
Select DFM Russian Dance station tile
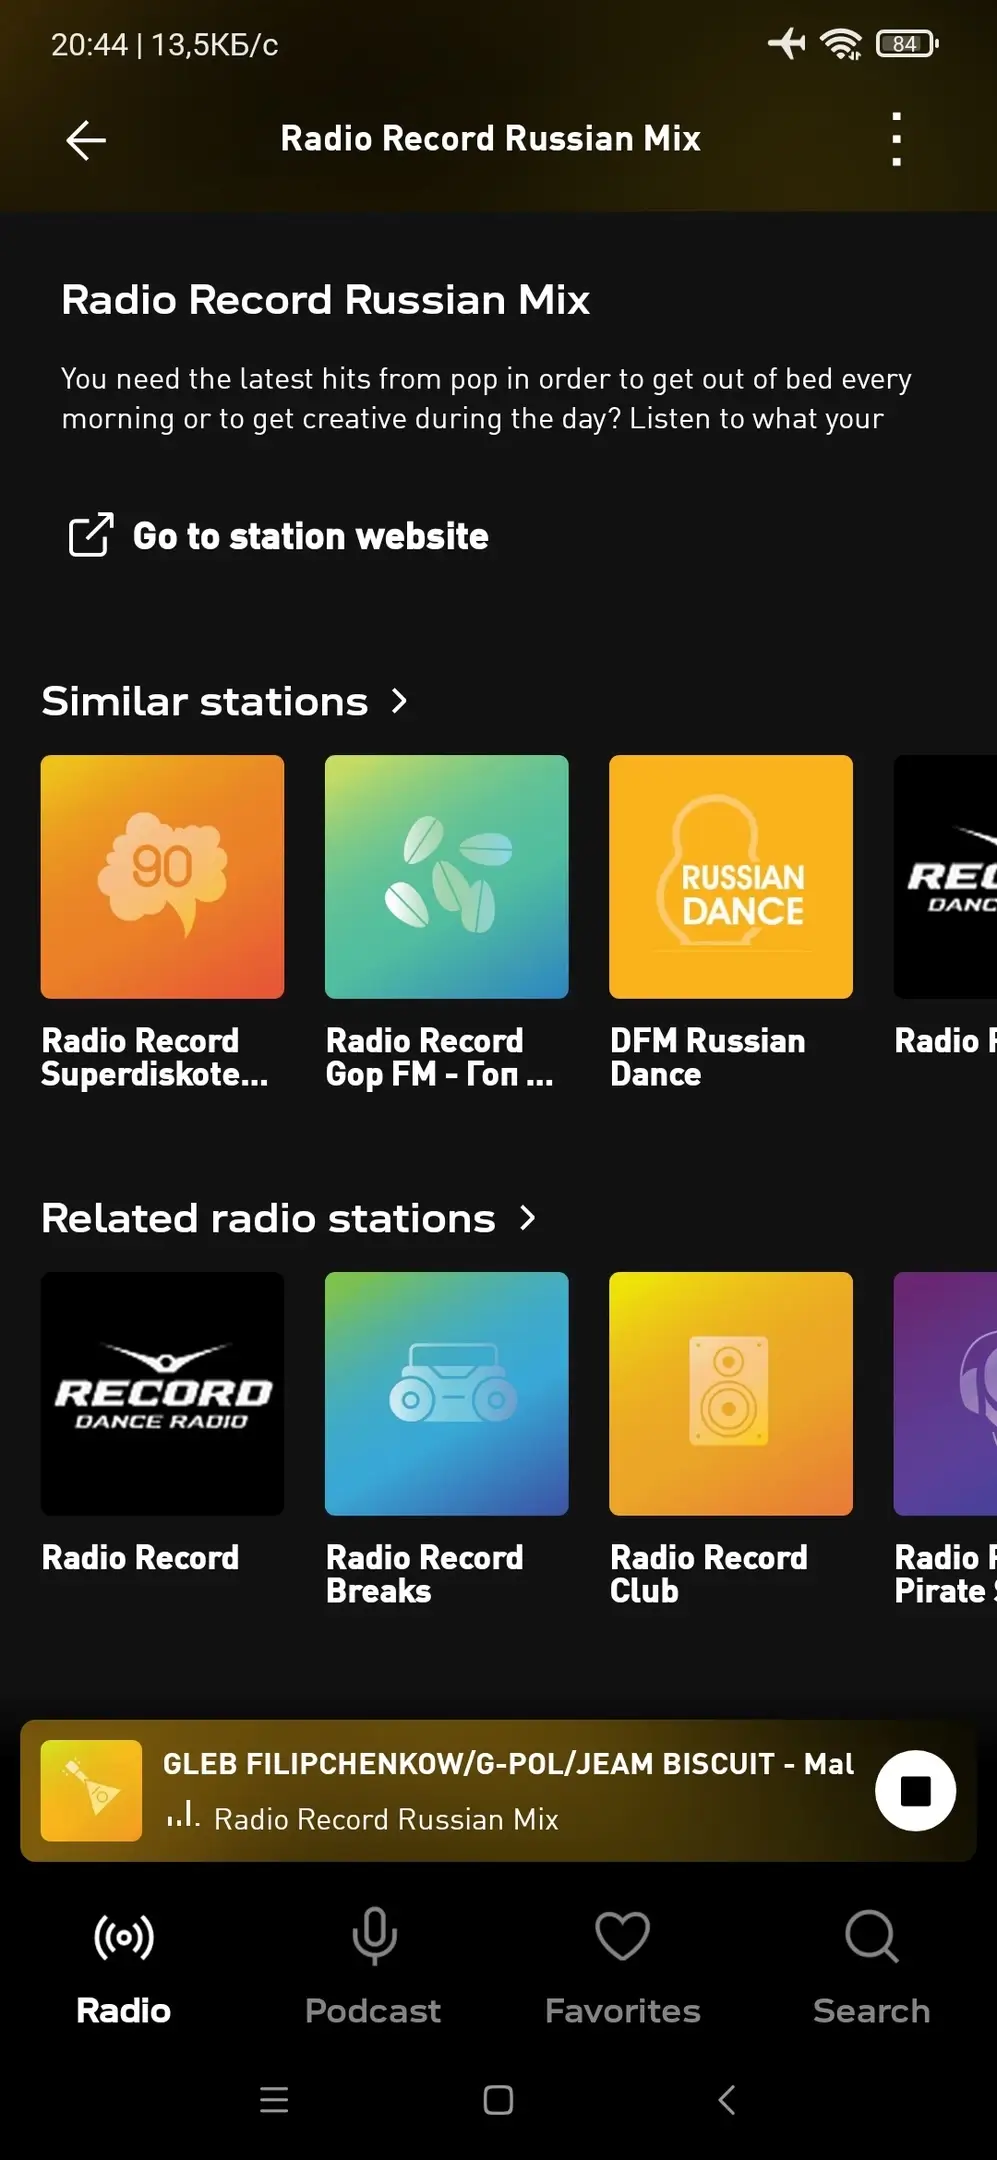click(x=731, y=877)
